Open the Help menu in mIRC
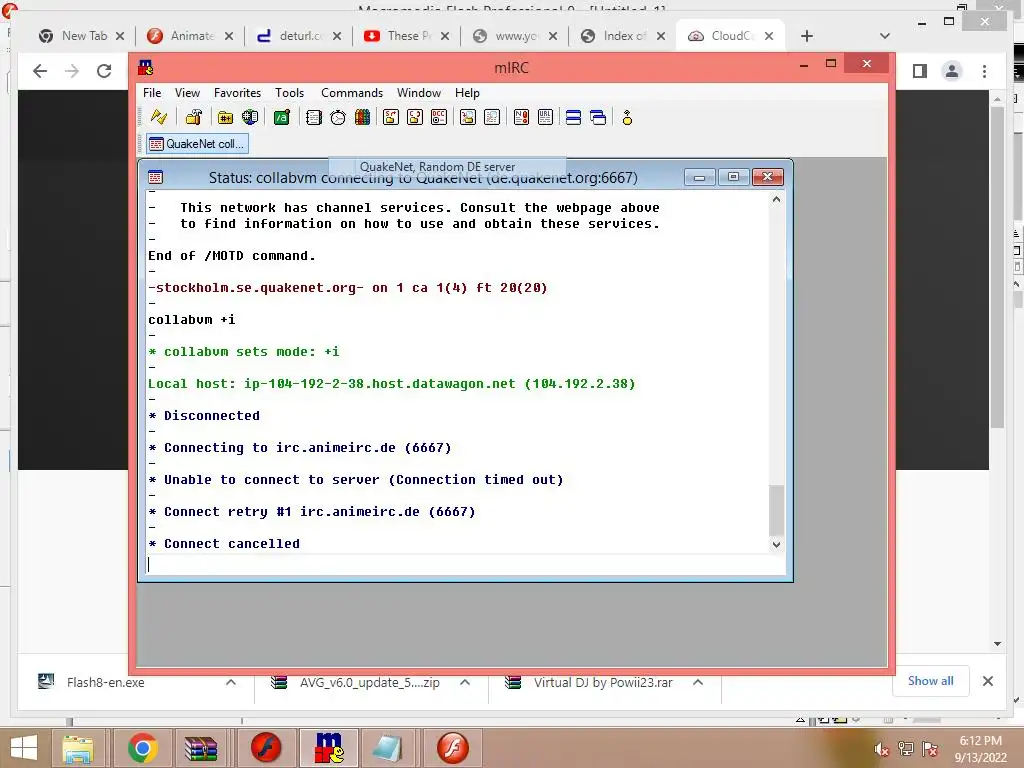Image resolution: width=1024 pixels, height=768 pixels. tap(467, 93)
